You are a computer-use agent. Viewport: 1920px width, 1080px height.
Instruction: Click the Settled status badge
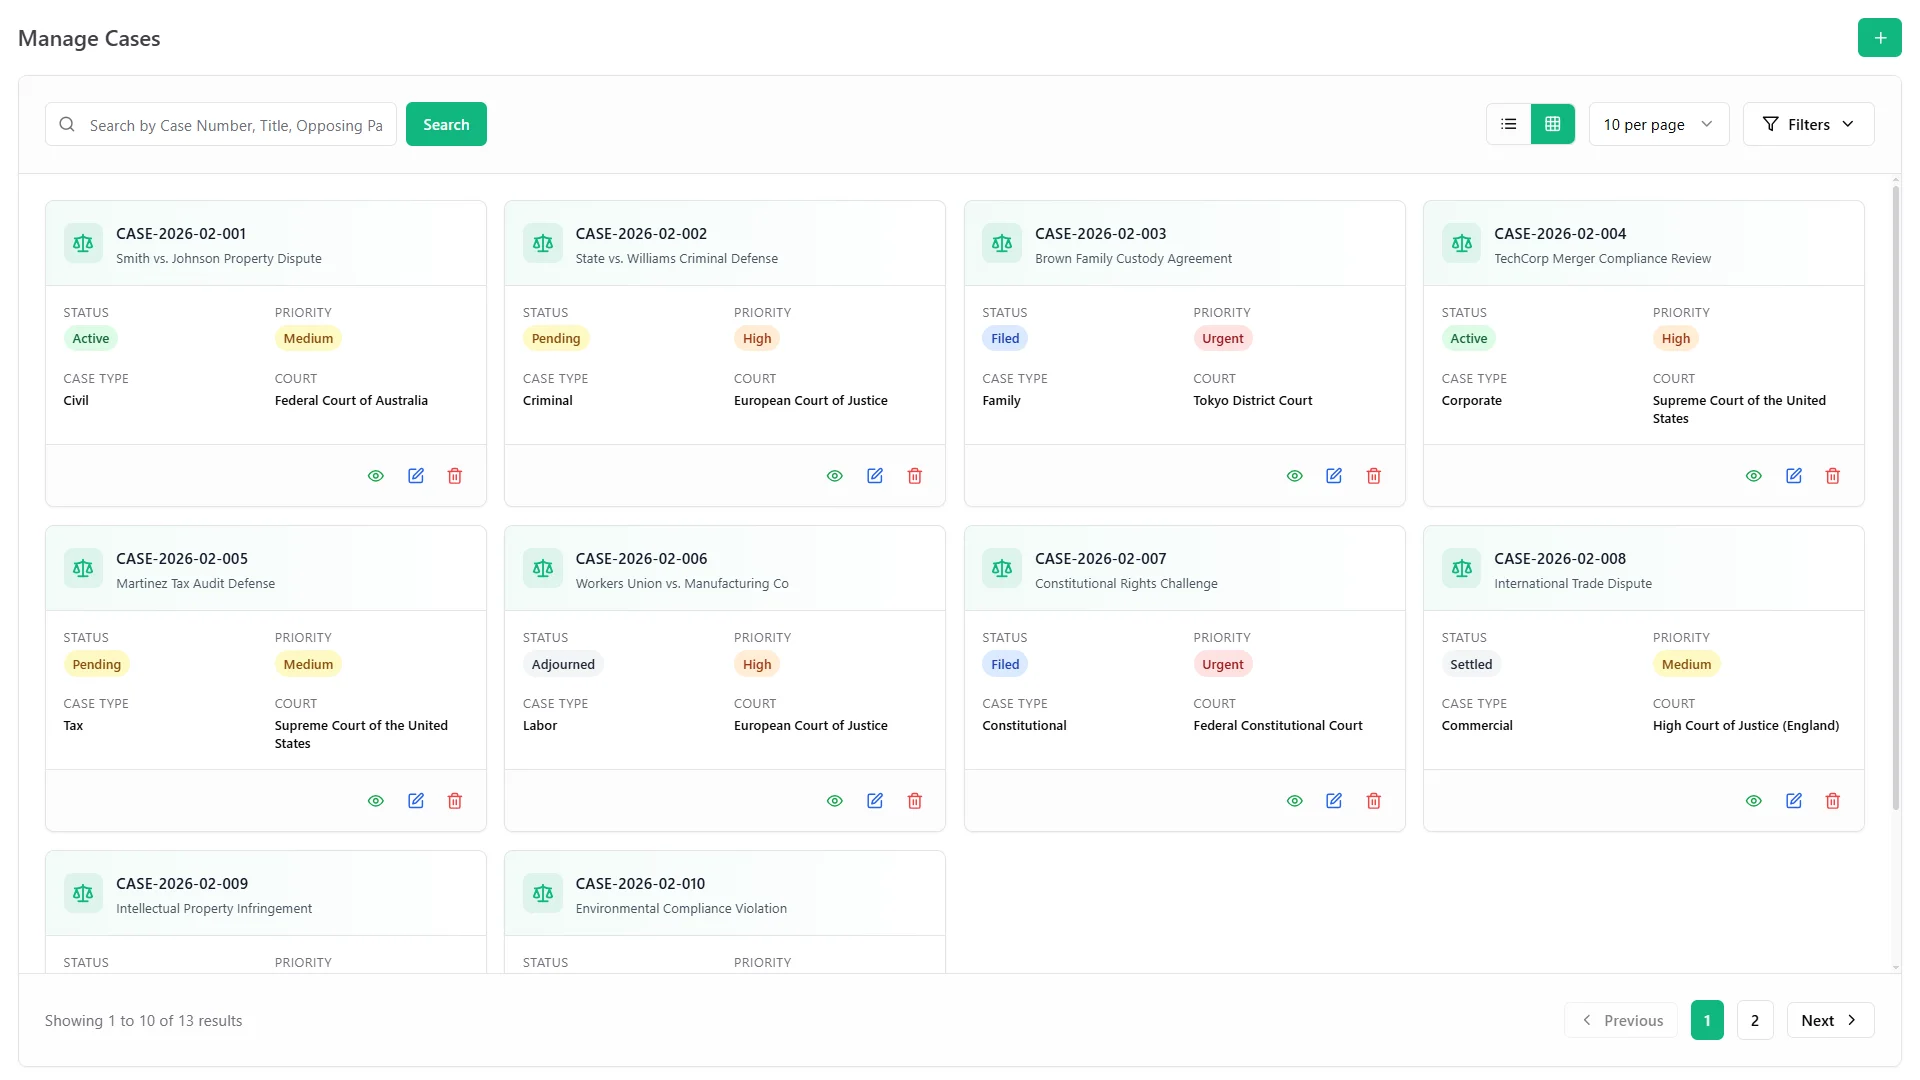click(1471, 664)
